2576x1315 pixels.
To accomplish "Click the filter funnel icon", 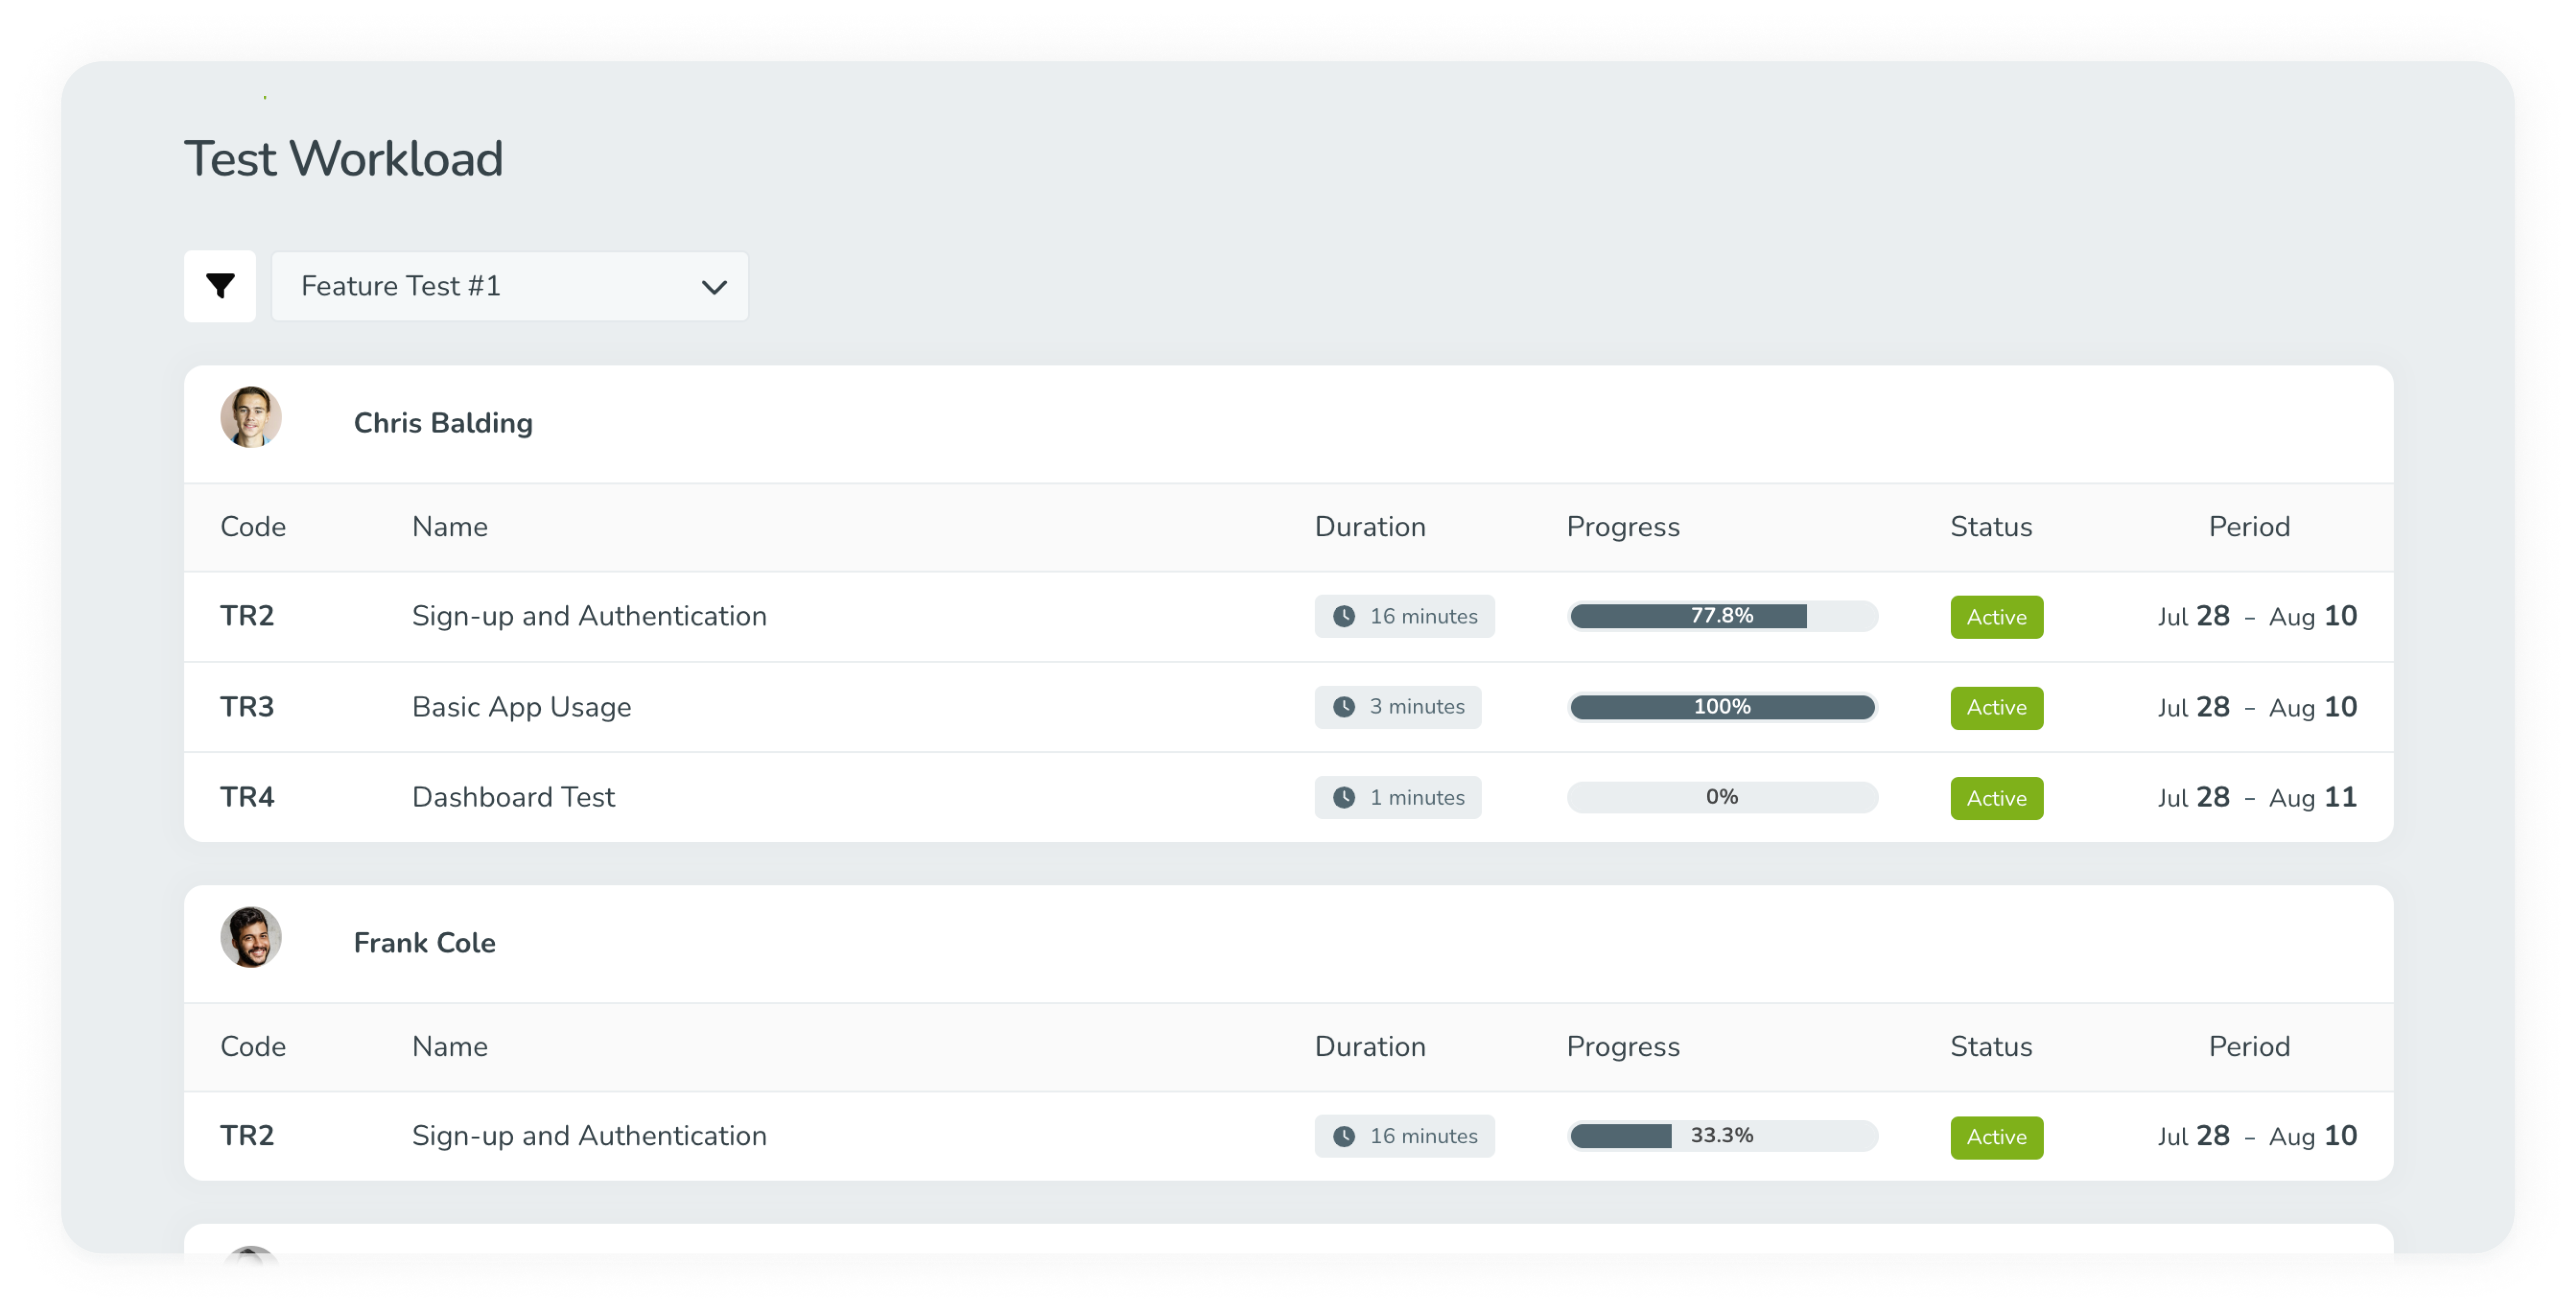I will pyautogui.click(x=220, y=286).
